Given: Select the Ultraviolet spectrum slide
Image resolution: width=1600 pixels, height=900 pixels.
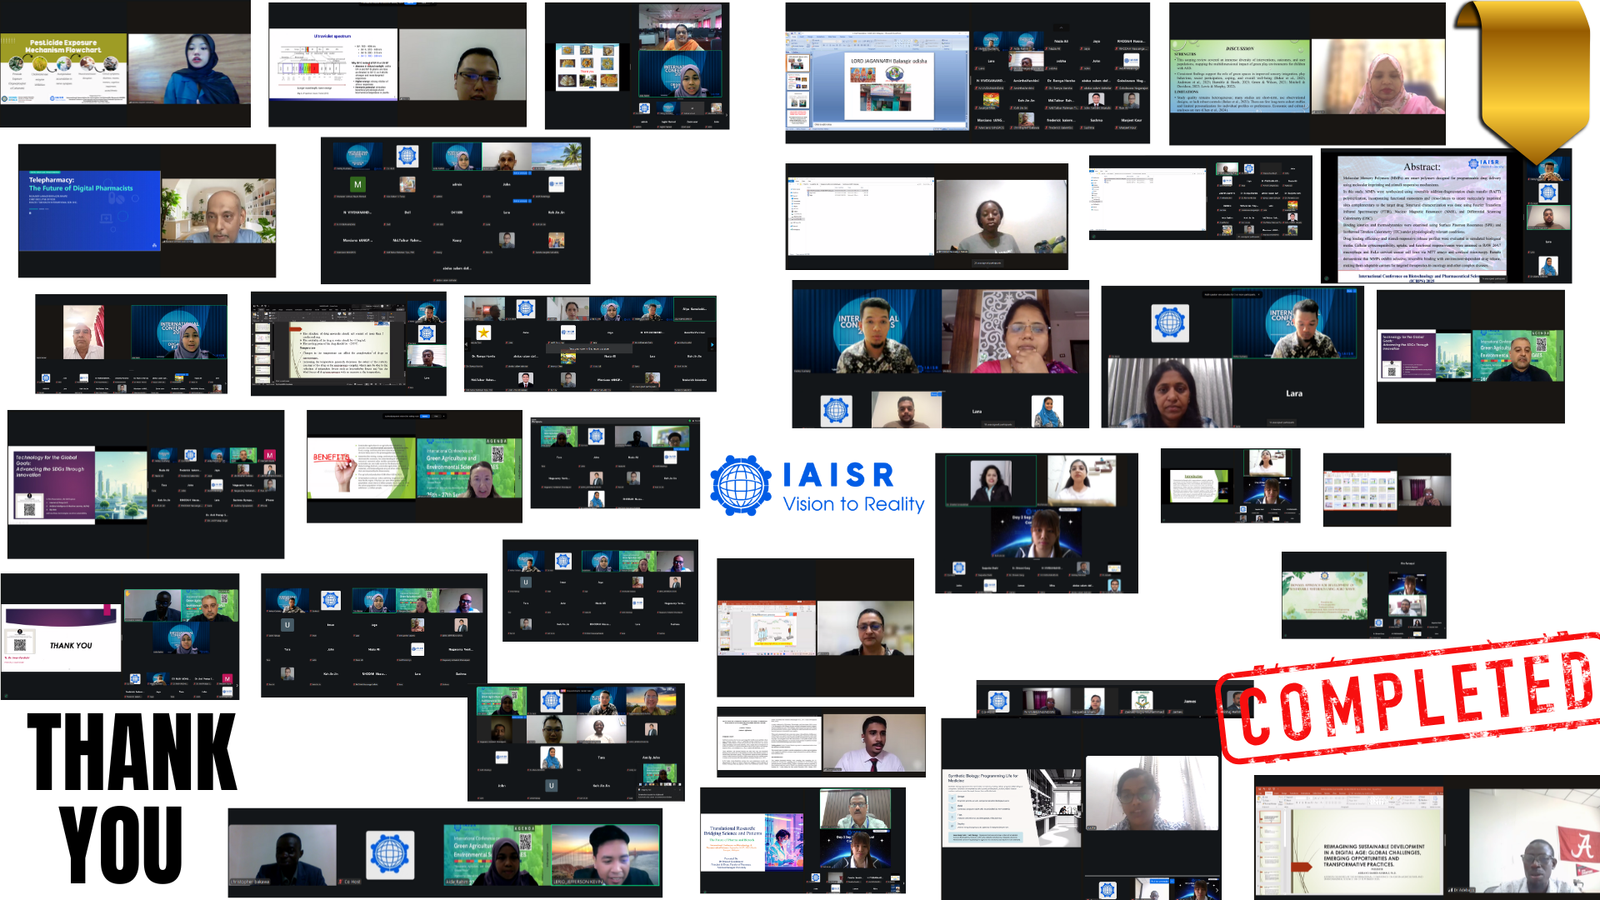Looking at the screenshot, I should pos(334,65).
